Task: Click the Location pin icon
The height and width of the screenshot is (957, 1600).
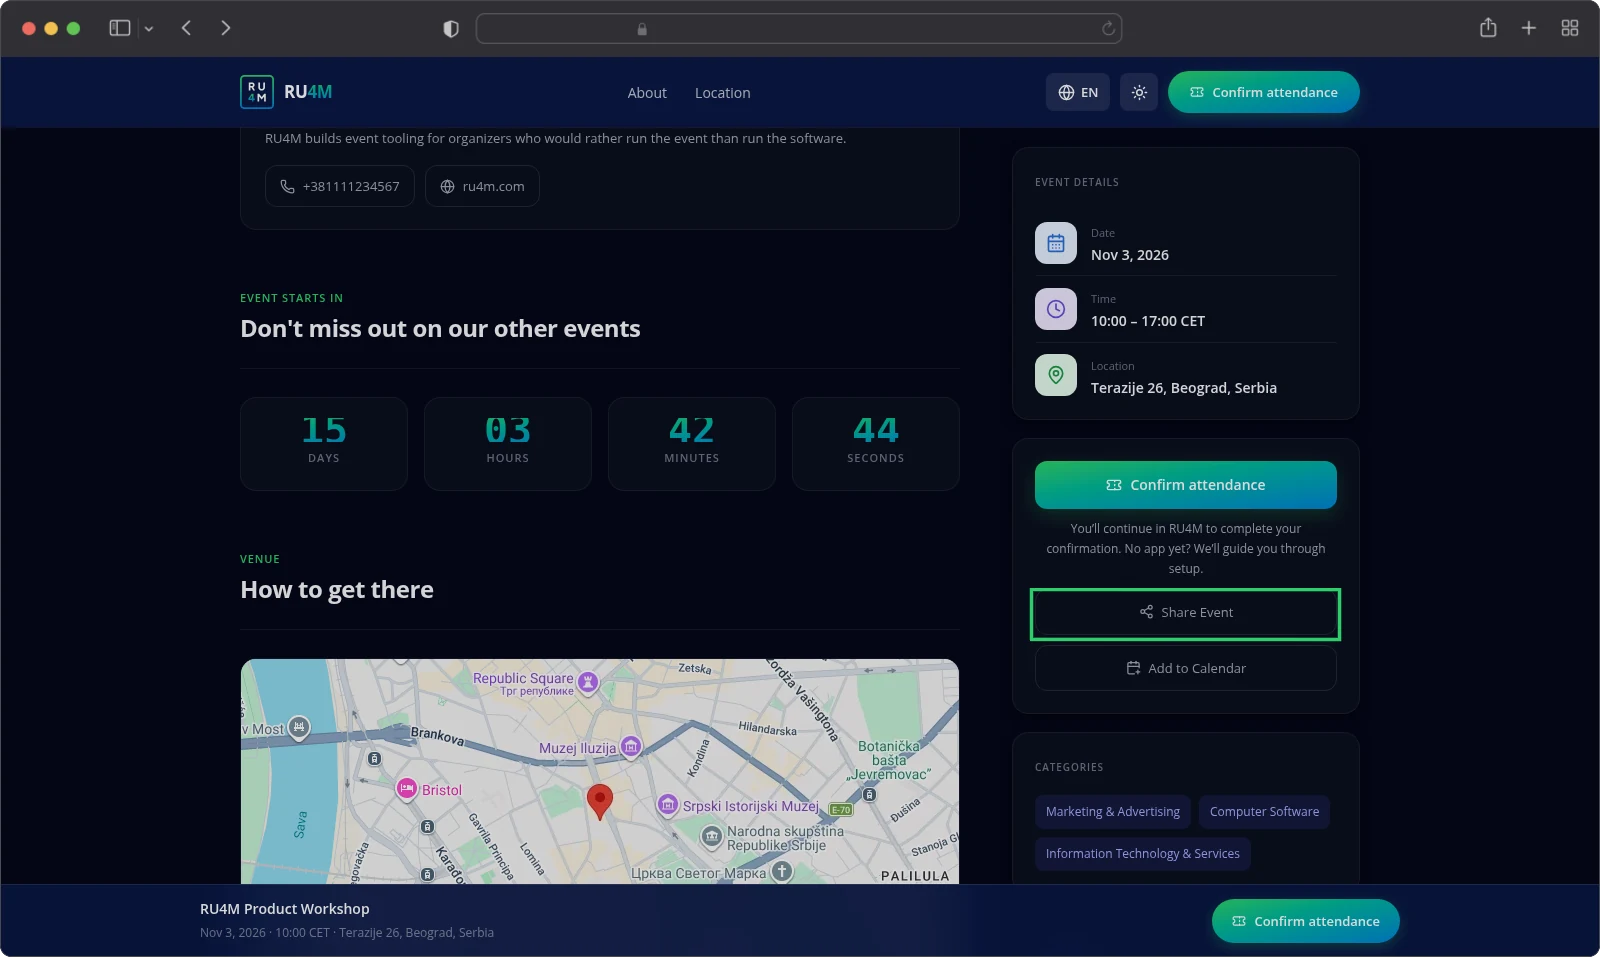Action: tap(1056, 375)
